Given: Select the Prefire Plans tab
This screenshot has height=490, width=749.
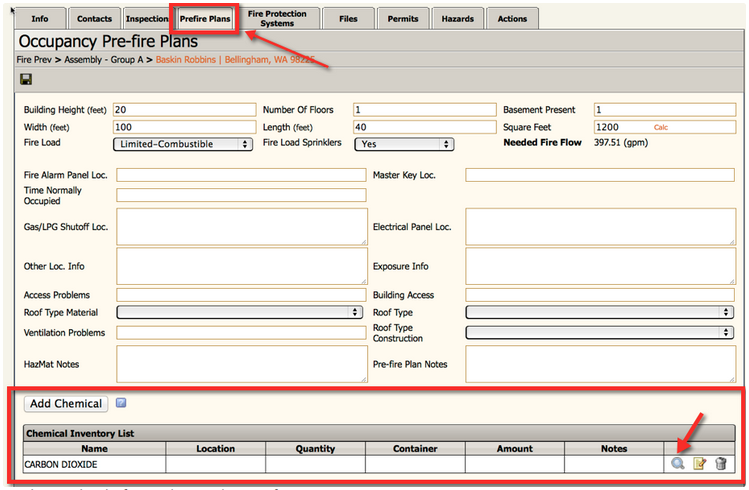Looking at the screenshot, I should pos(205,19).
